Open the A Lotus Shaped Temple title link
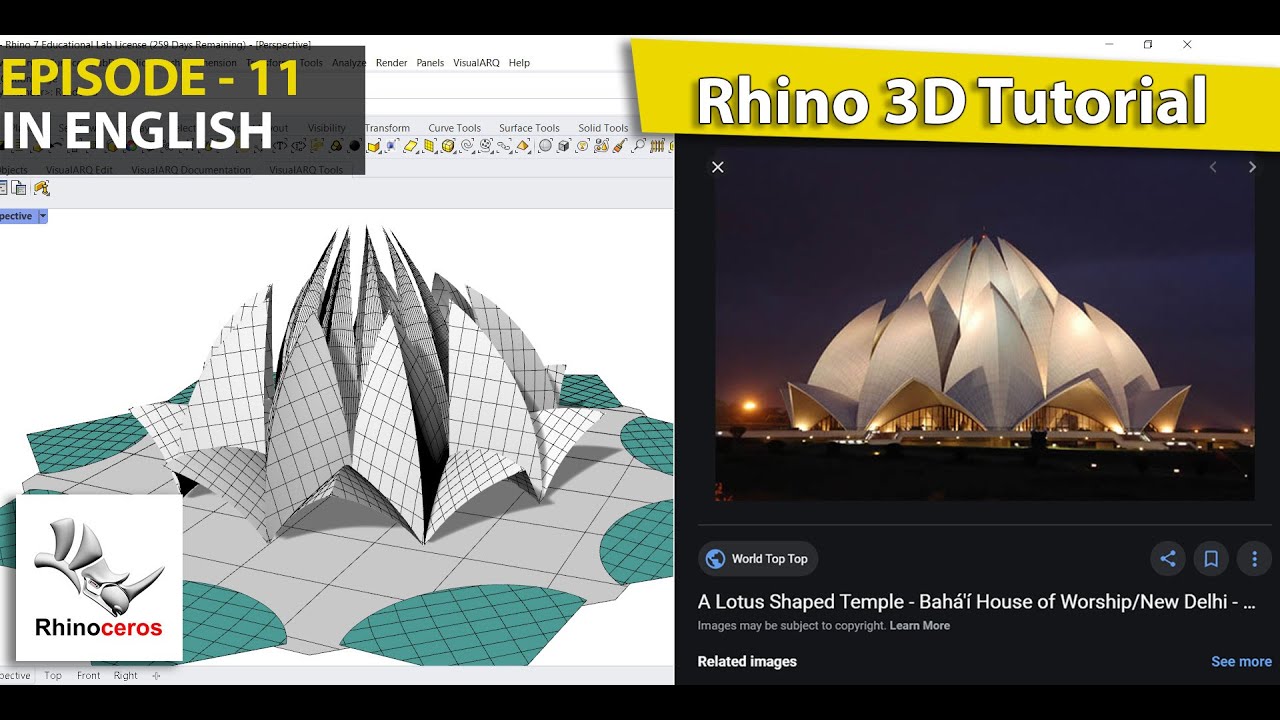1280x720 pixels. [x=976, y=602]
